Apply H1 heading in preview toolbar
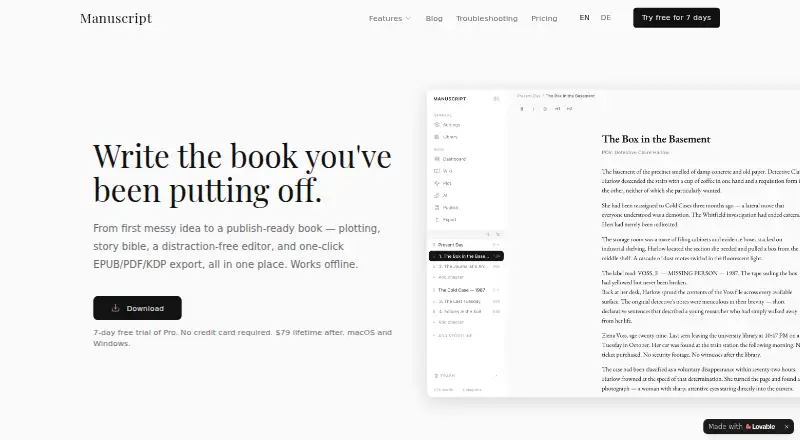The width and height of the screenshot is (800, 440). [x=557, y=109]
